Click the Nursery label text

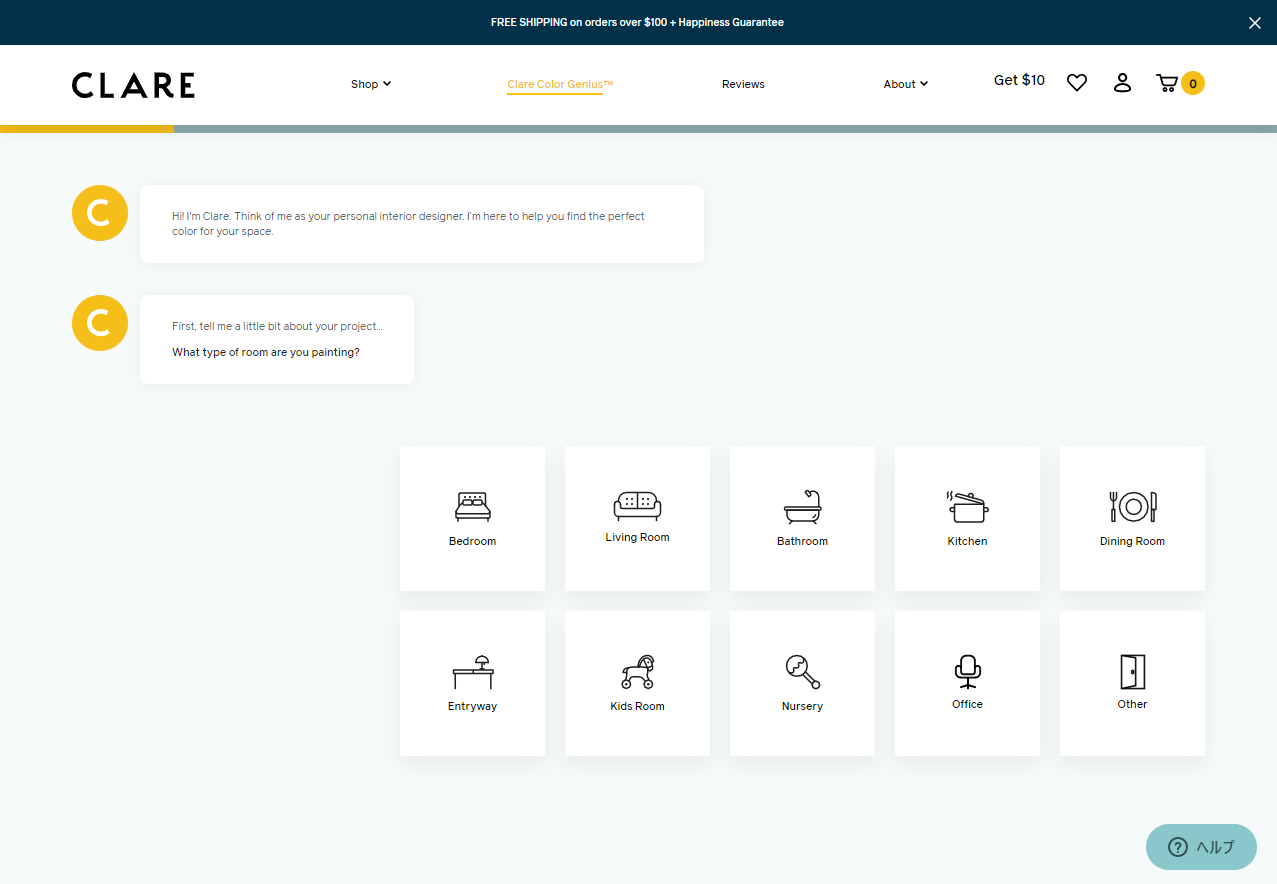pos(802,706)
